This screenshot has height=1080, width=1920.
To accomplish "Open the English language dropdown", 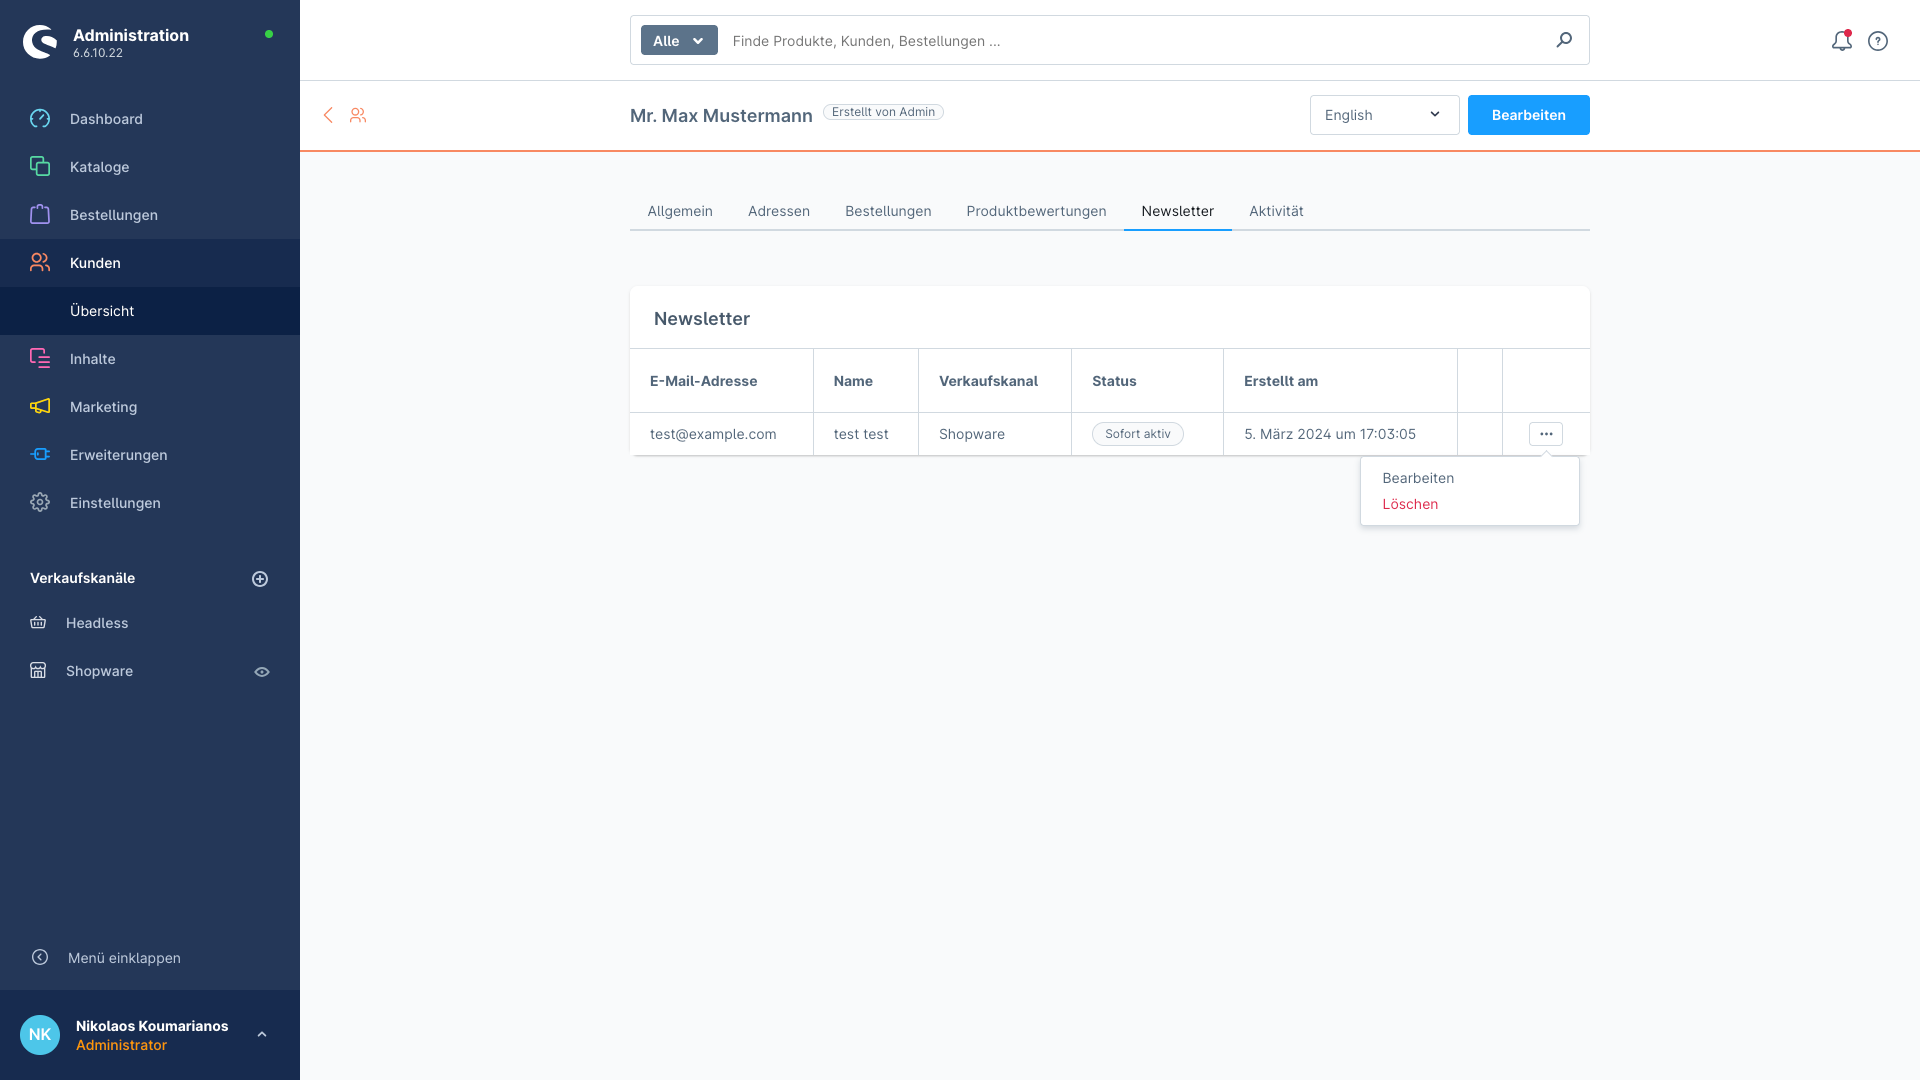I will 1384,115.
